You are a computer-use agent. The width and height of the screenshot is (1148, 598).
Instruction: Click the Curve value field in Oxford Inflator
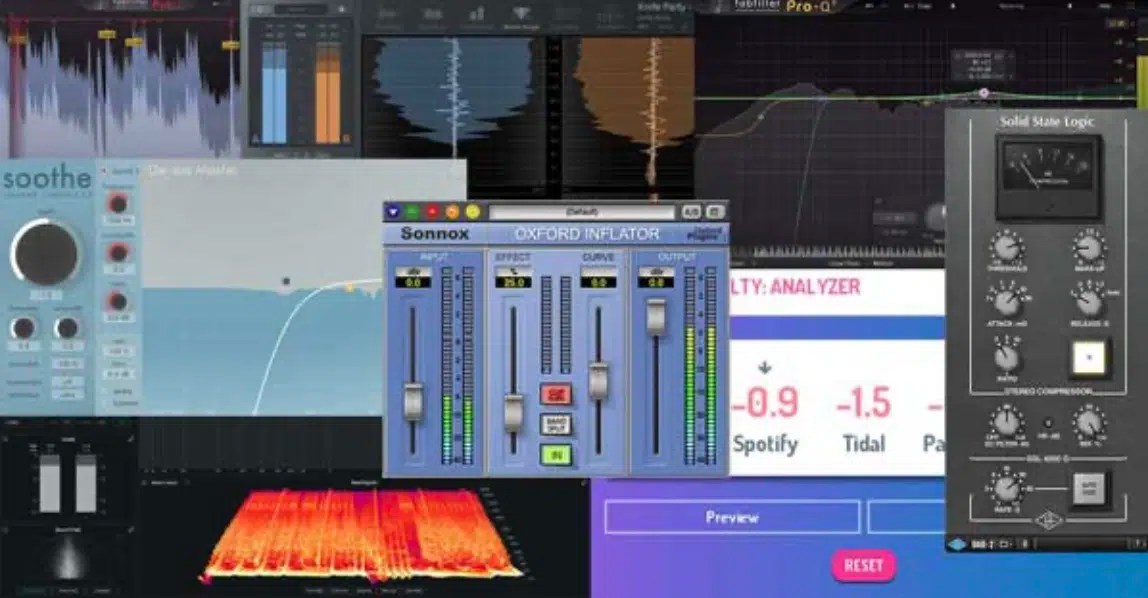[x=598, y=282]
